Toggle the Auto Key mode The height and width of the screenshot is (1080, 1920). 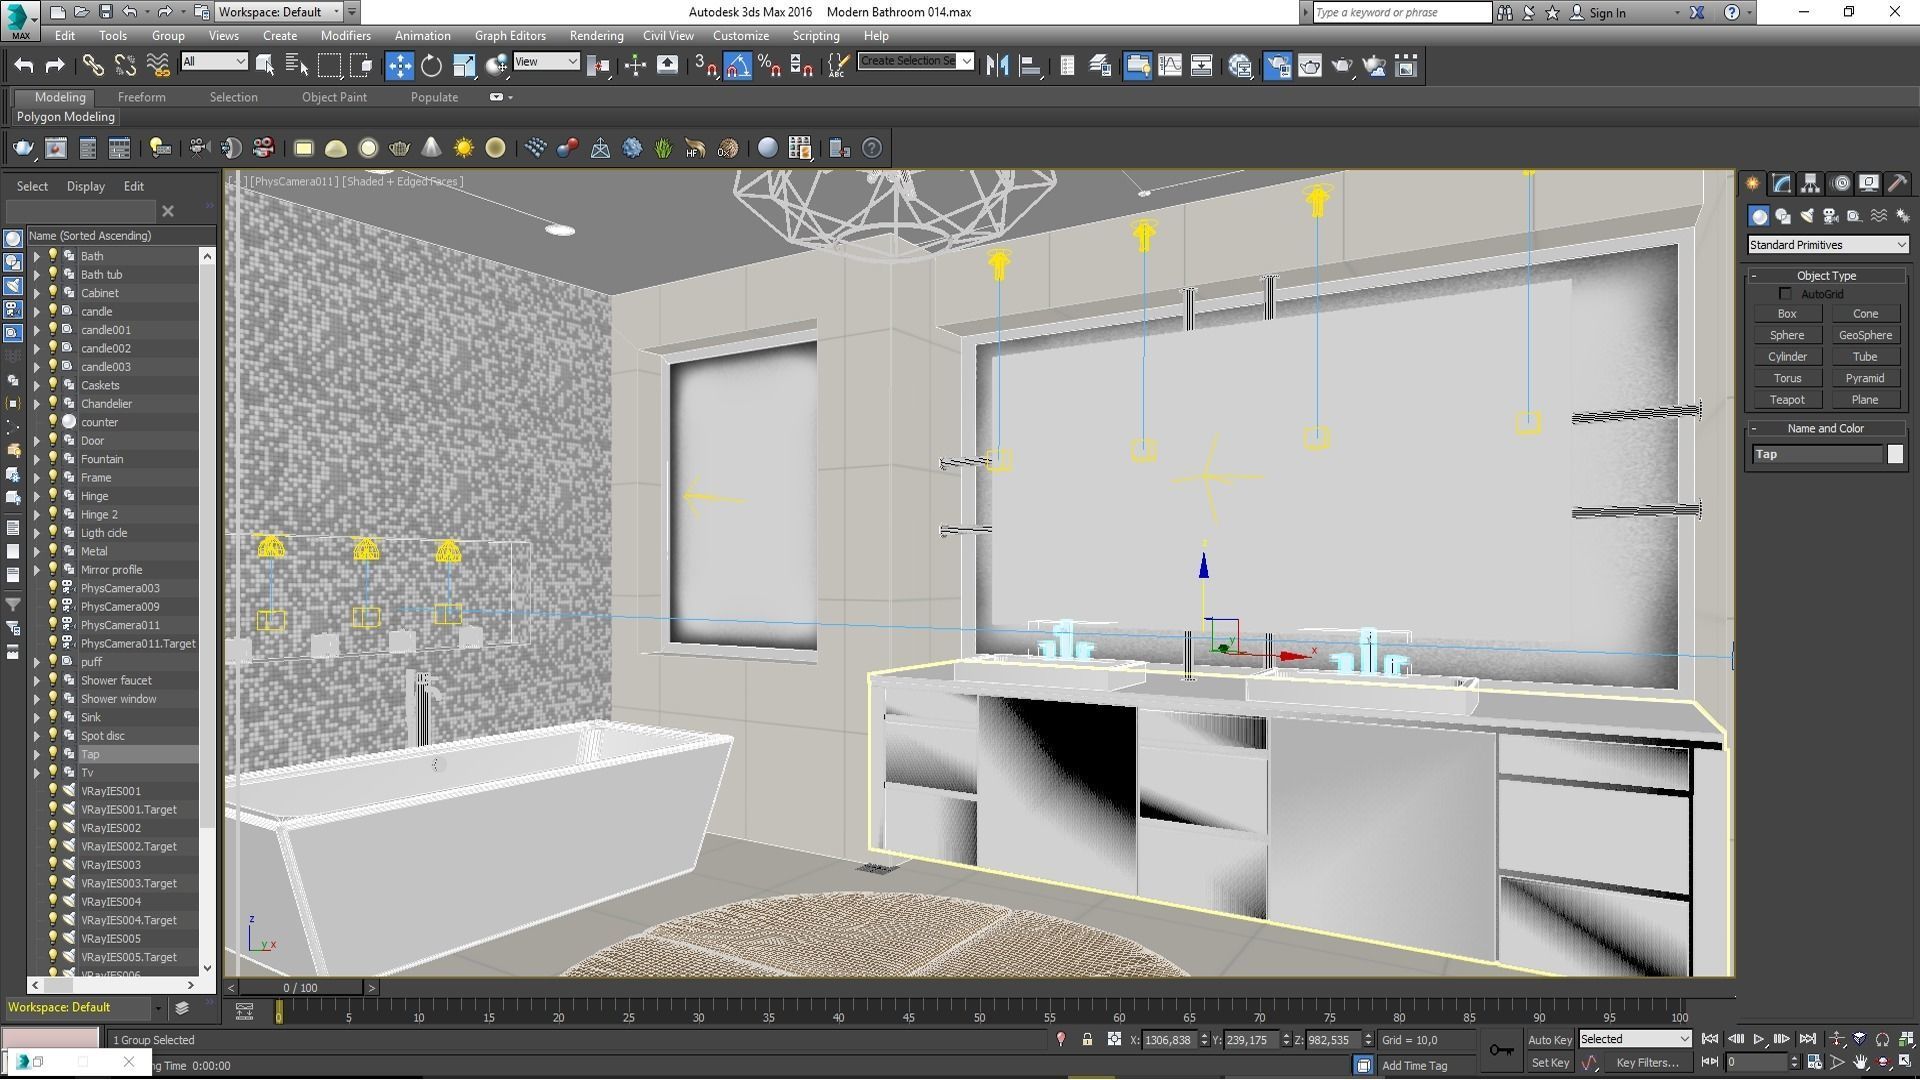tap(1549, 1040)
